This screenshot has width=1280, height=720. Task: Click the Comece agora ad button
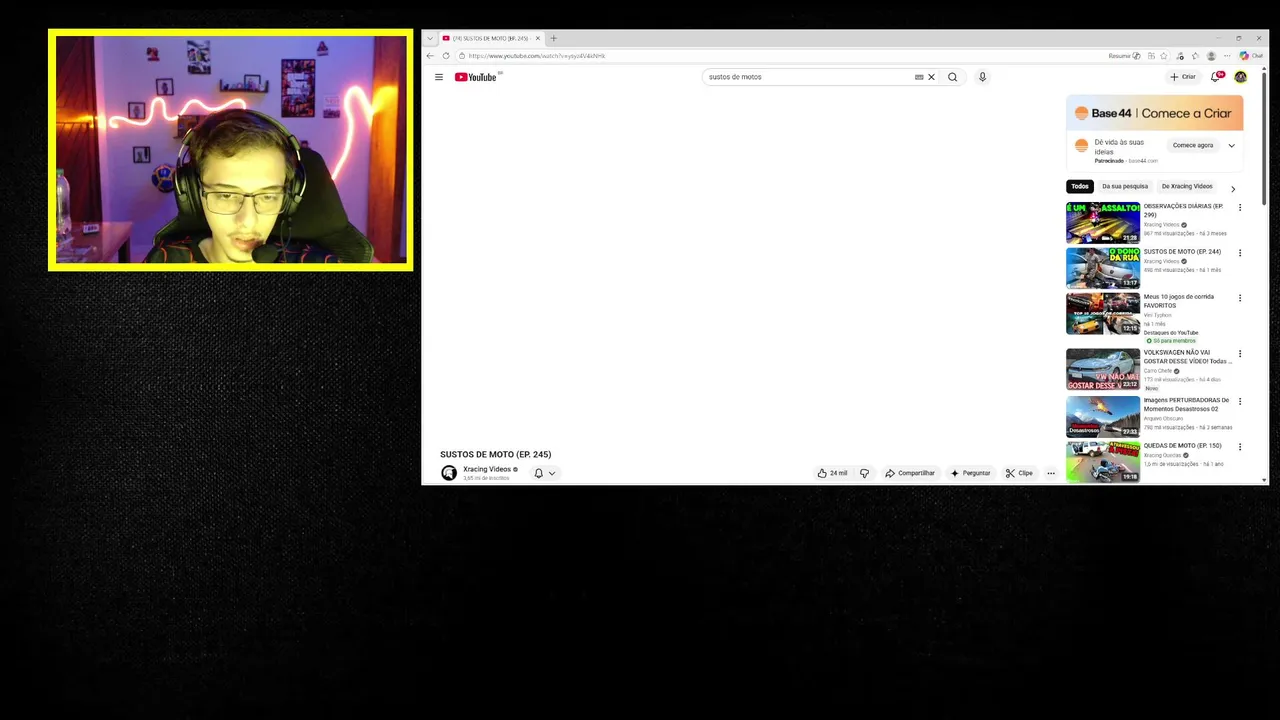point(1193,145)
